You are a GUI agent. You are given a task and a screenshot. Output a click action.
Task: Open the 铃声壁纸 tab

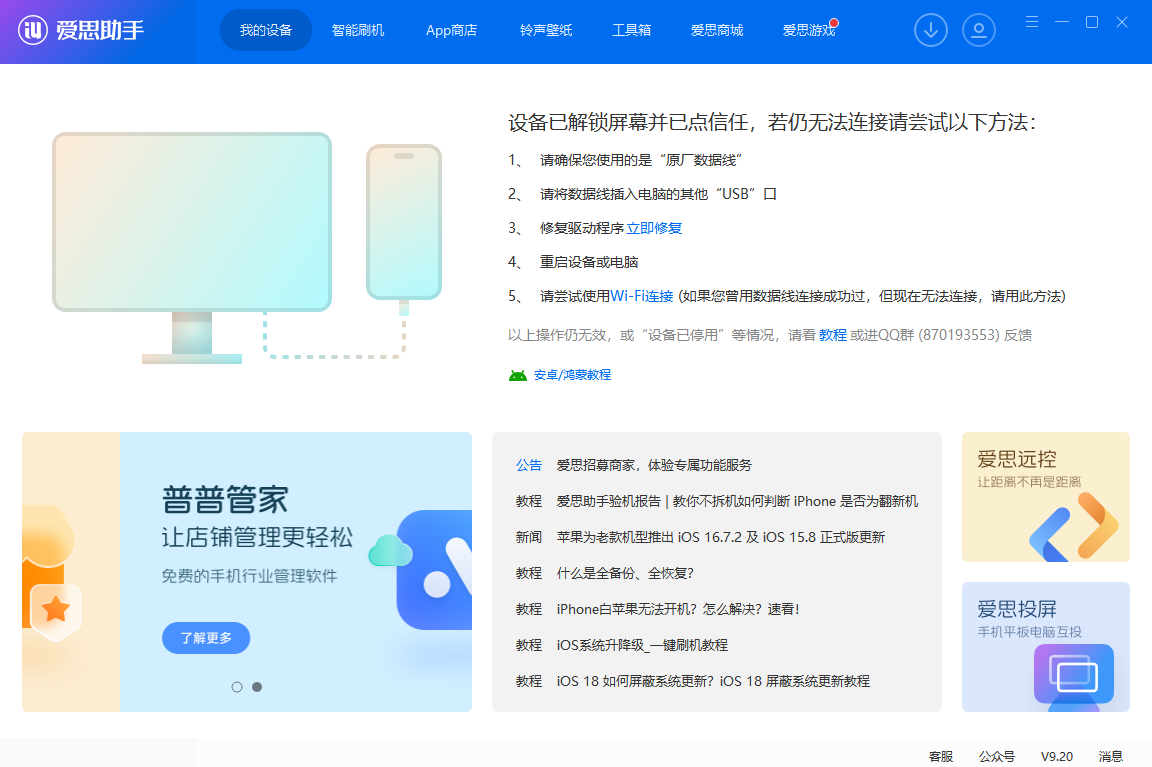(x=546, y=30)
